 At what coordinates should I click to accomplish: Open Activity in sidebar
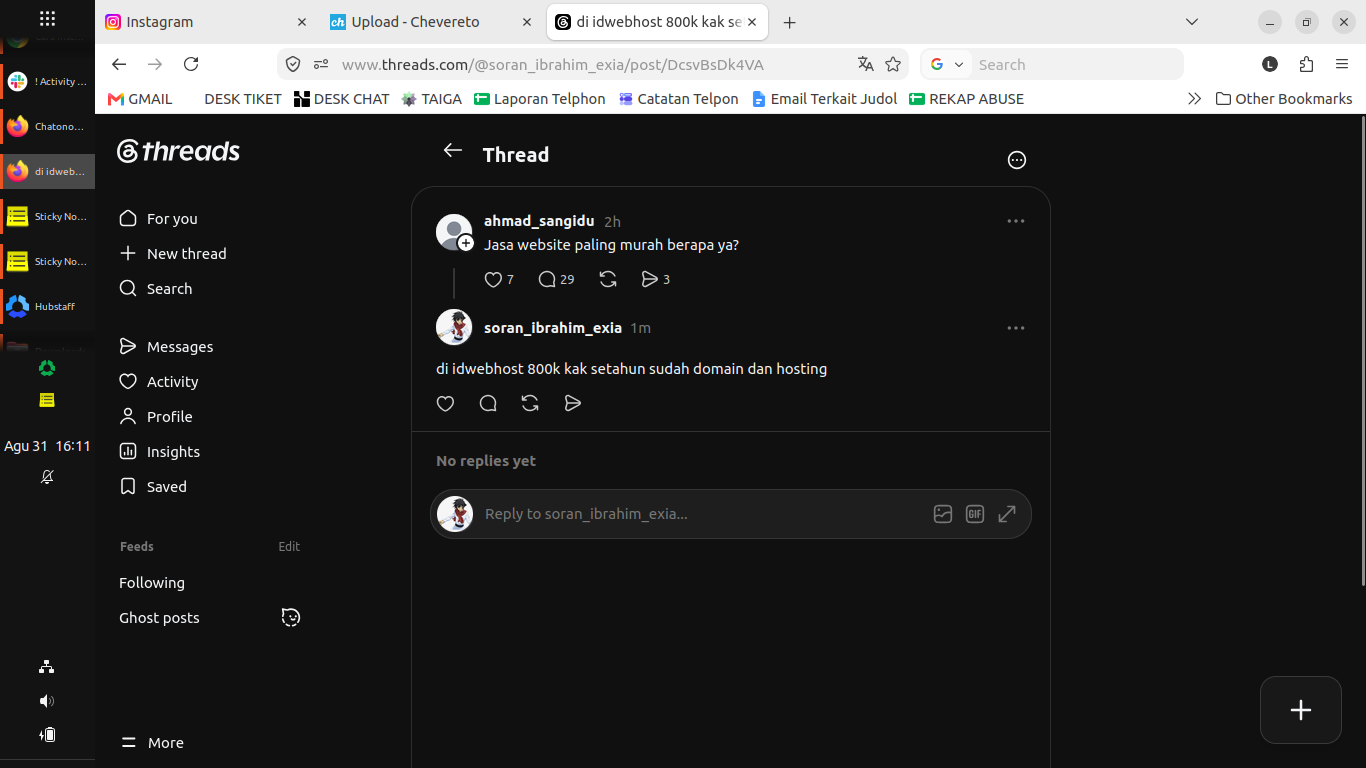point(159,382)
